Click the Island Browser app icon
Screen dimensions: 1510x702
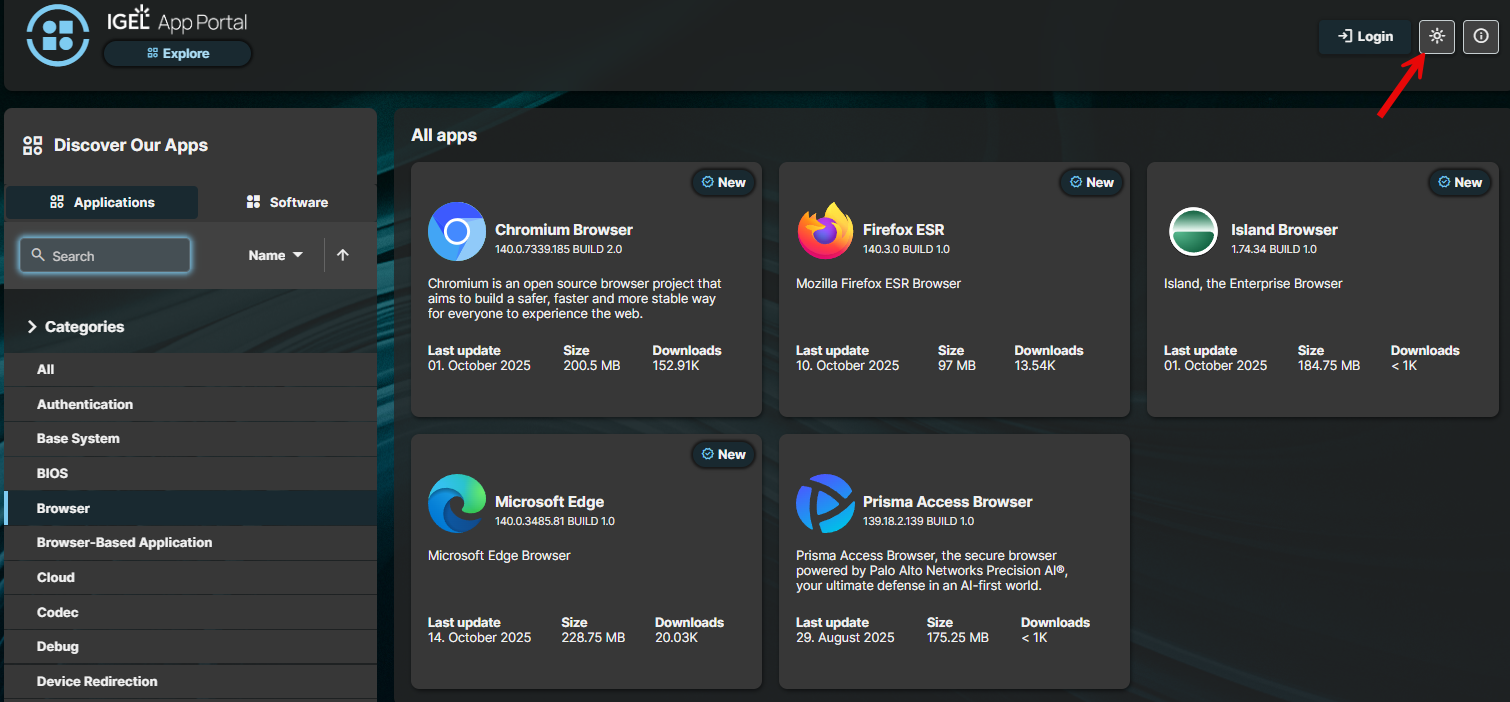(1192, 231)
